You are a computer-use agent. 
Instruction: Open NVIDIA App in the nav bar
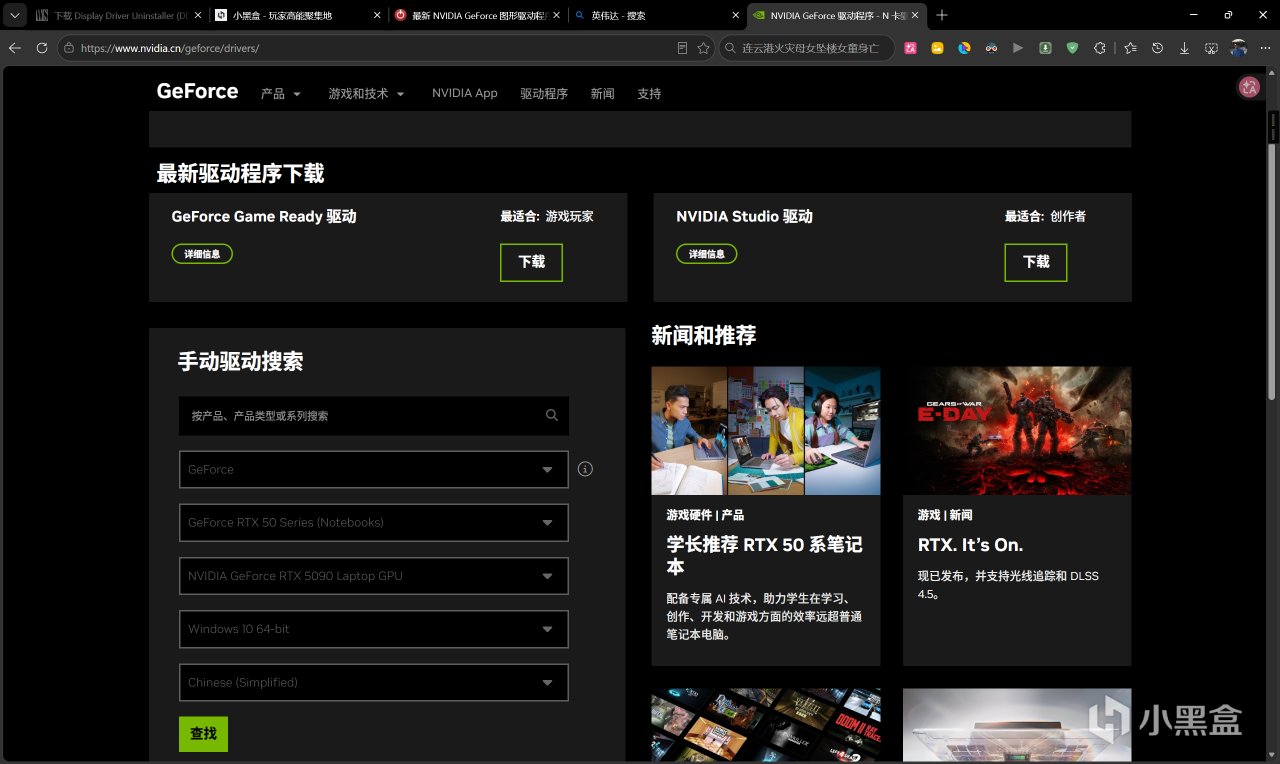coord(465,93)
